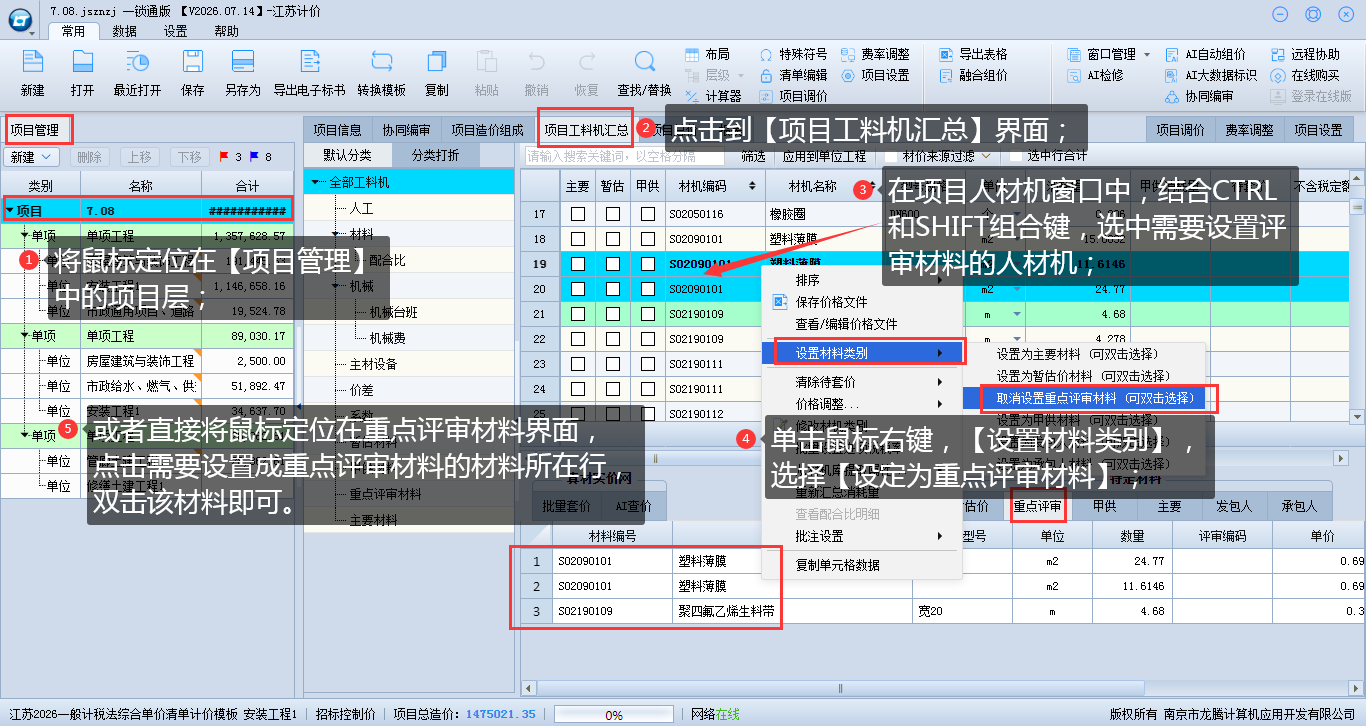
Task: Click the application logo button
Action: click(x=21, y=22)
